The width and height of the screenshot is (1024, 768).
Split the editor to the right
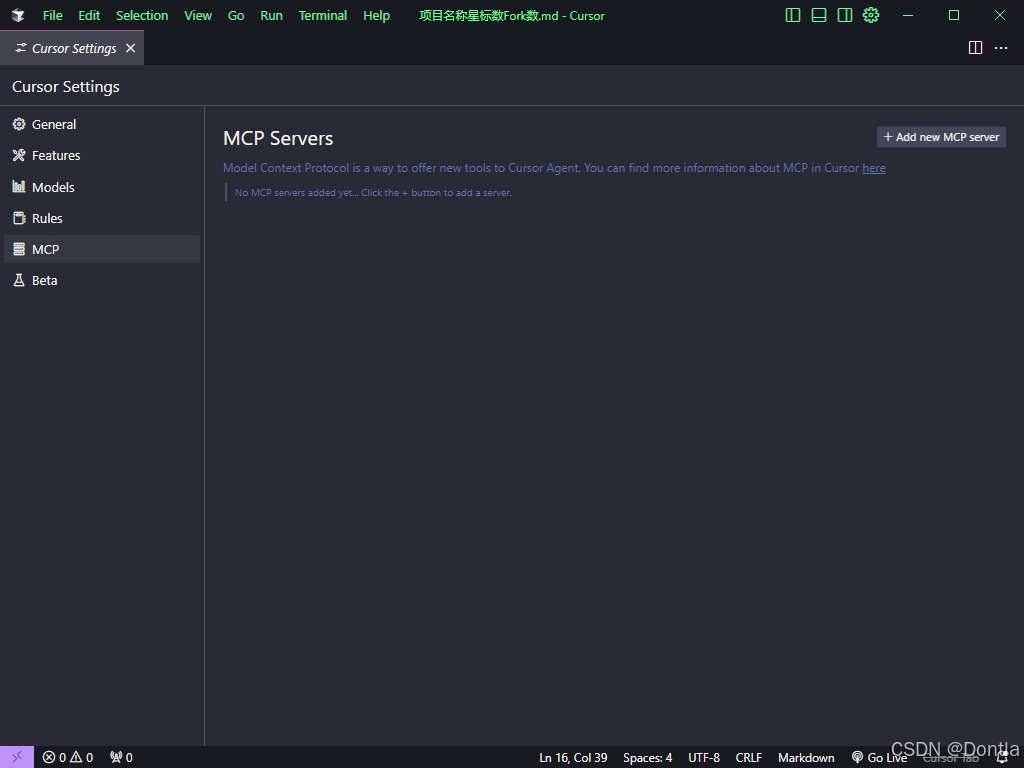click(975, 48)
